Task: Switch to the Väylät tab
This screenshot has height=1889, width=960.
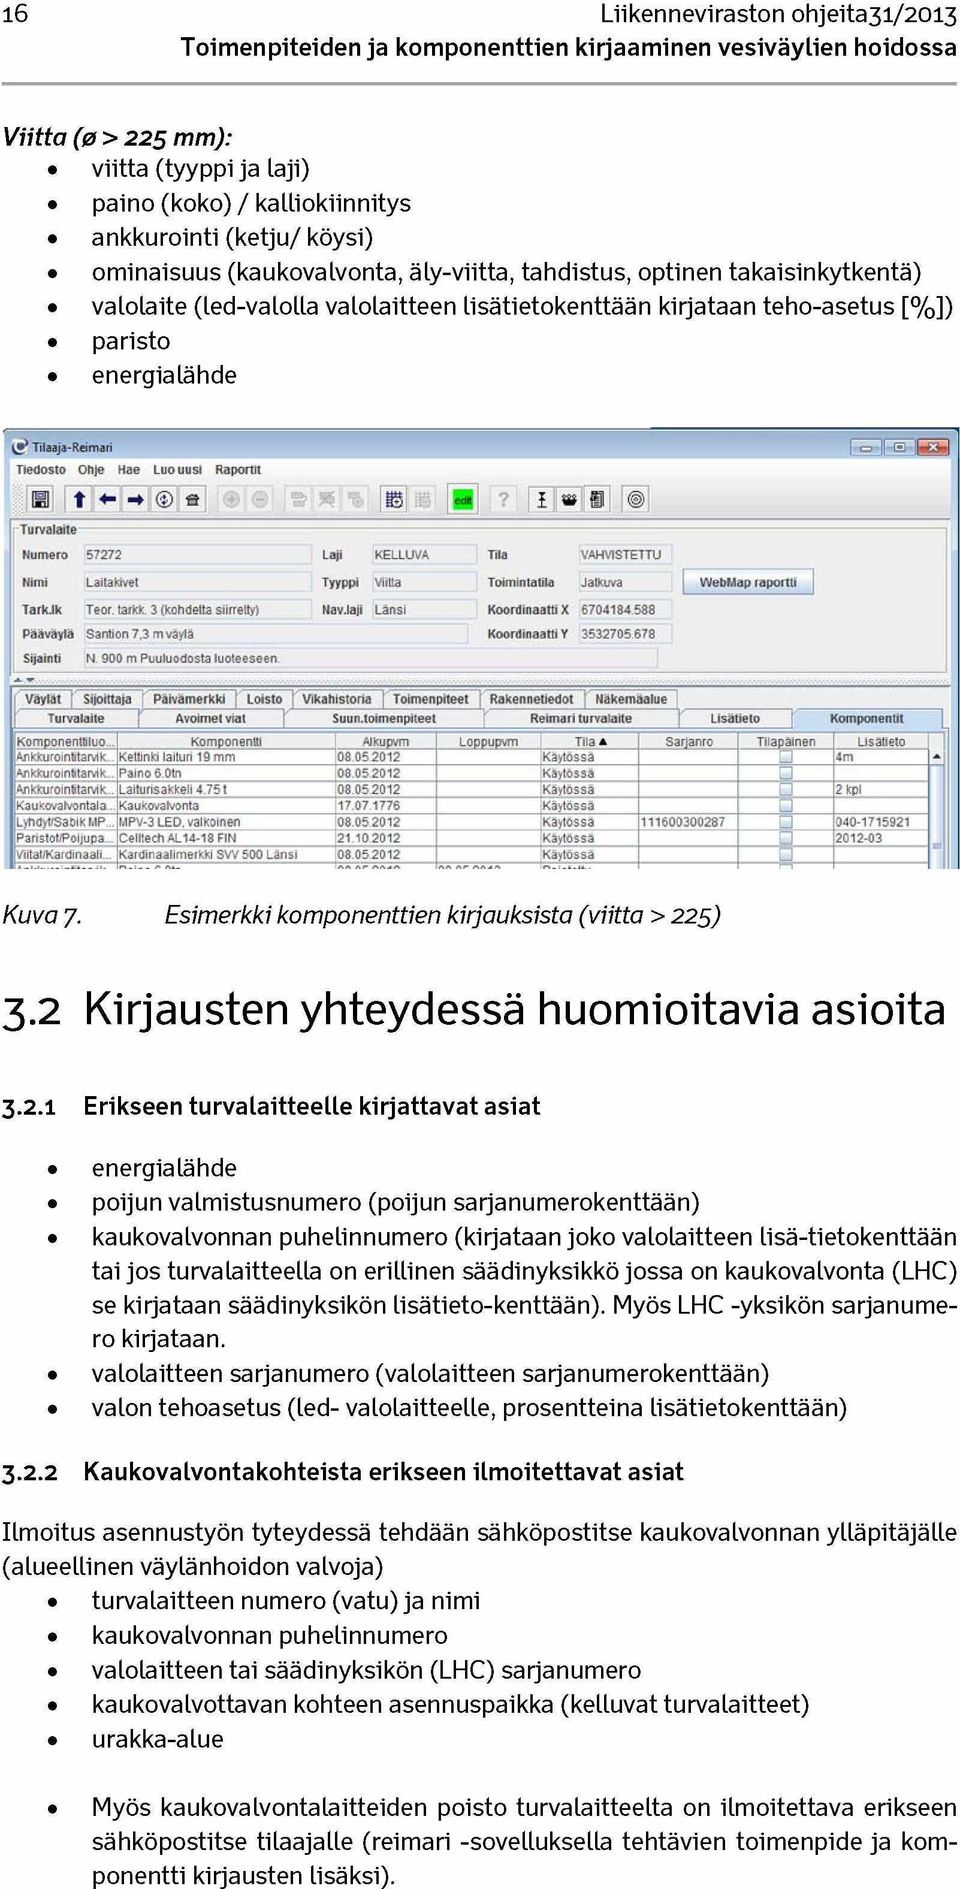Action: click(43, 699)
